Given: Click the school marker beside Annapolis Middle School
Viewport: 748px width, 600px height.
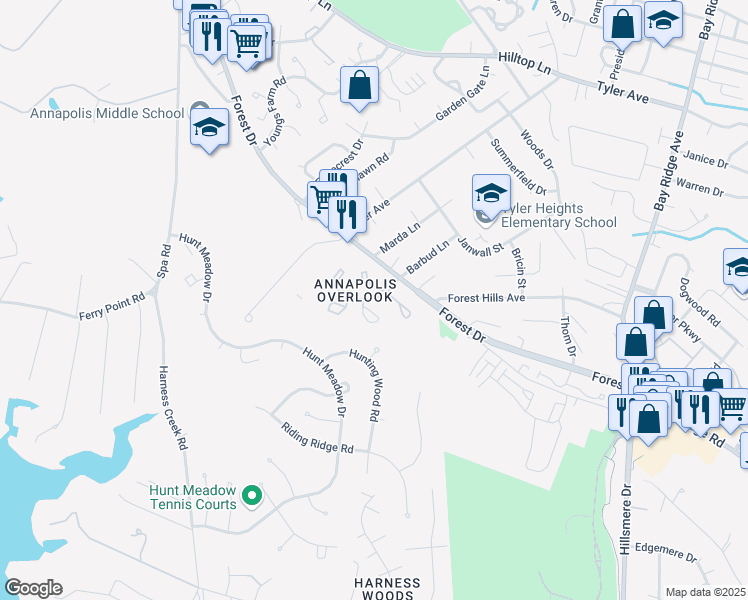Looking at the screenshot, I should click(x=209, y=128).
